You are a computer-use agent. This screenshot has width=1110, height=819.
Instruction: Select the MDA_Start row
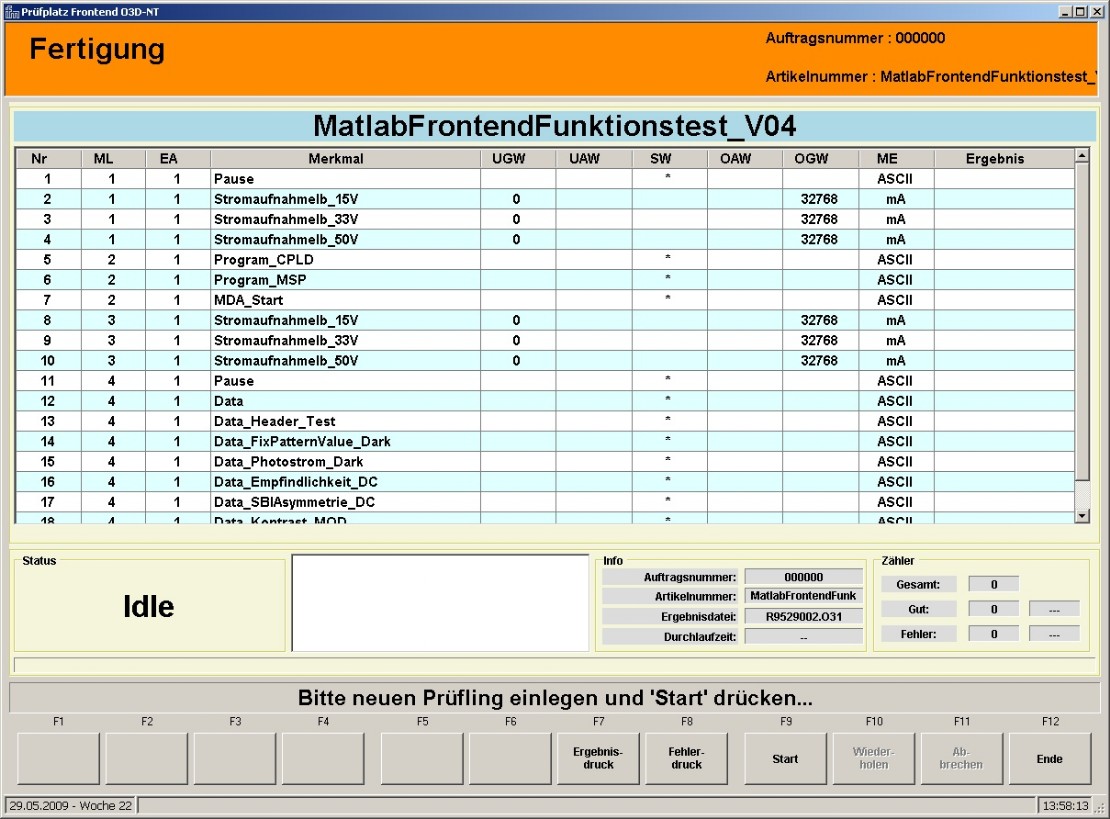click(x=544, y=300)
